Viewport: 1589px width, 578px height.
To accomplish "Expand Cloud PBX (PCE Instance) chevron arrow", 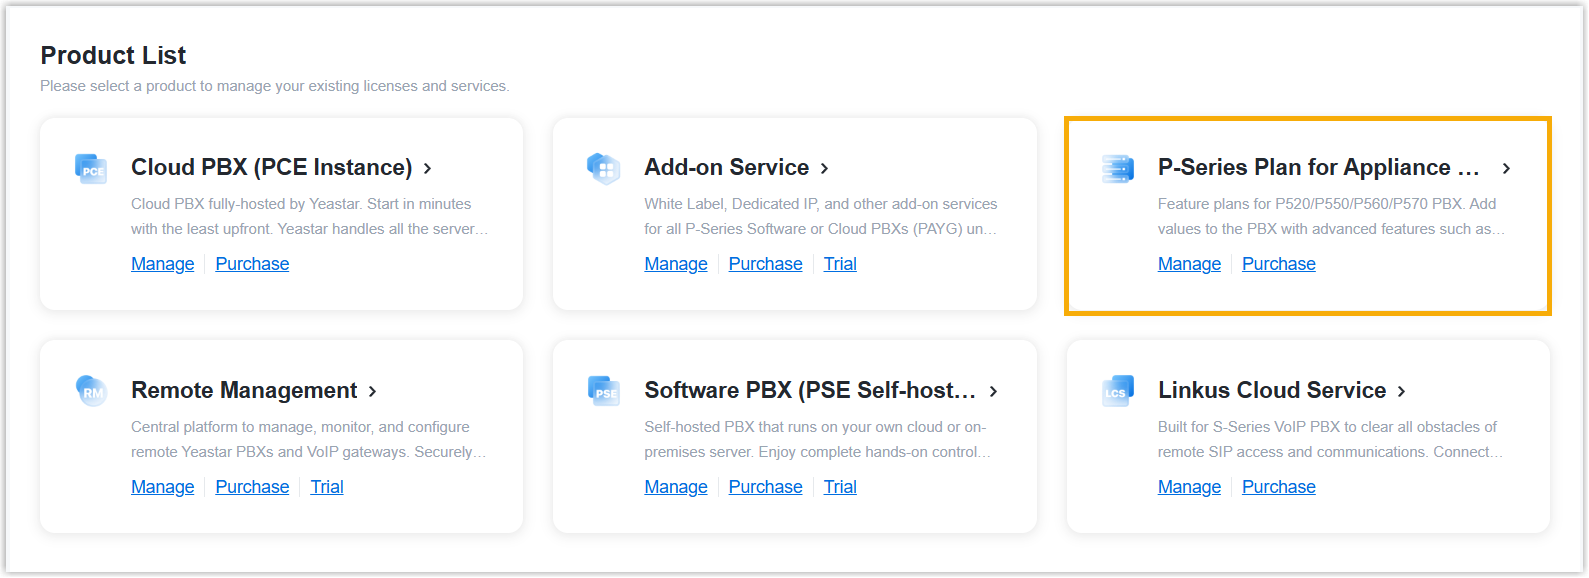I will point(427,169).
